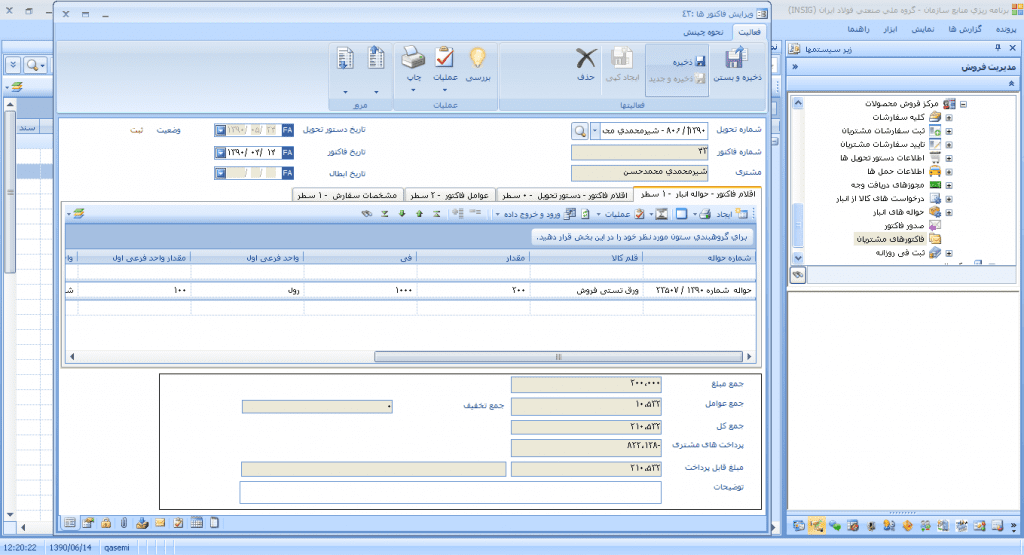This screenshot has height=555, width=1024.
Task: Click the Review (بررسی) light bulb icon
Action: coord(478,61)
